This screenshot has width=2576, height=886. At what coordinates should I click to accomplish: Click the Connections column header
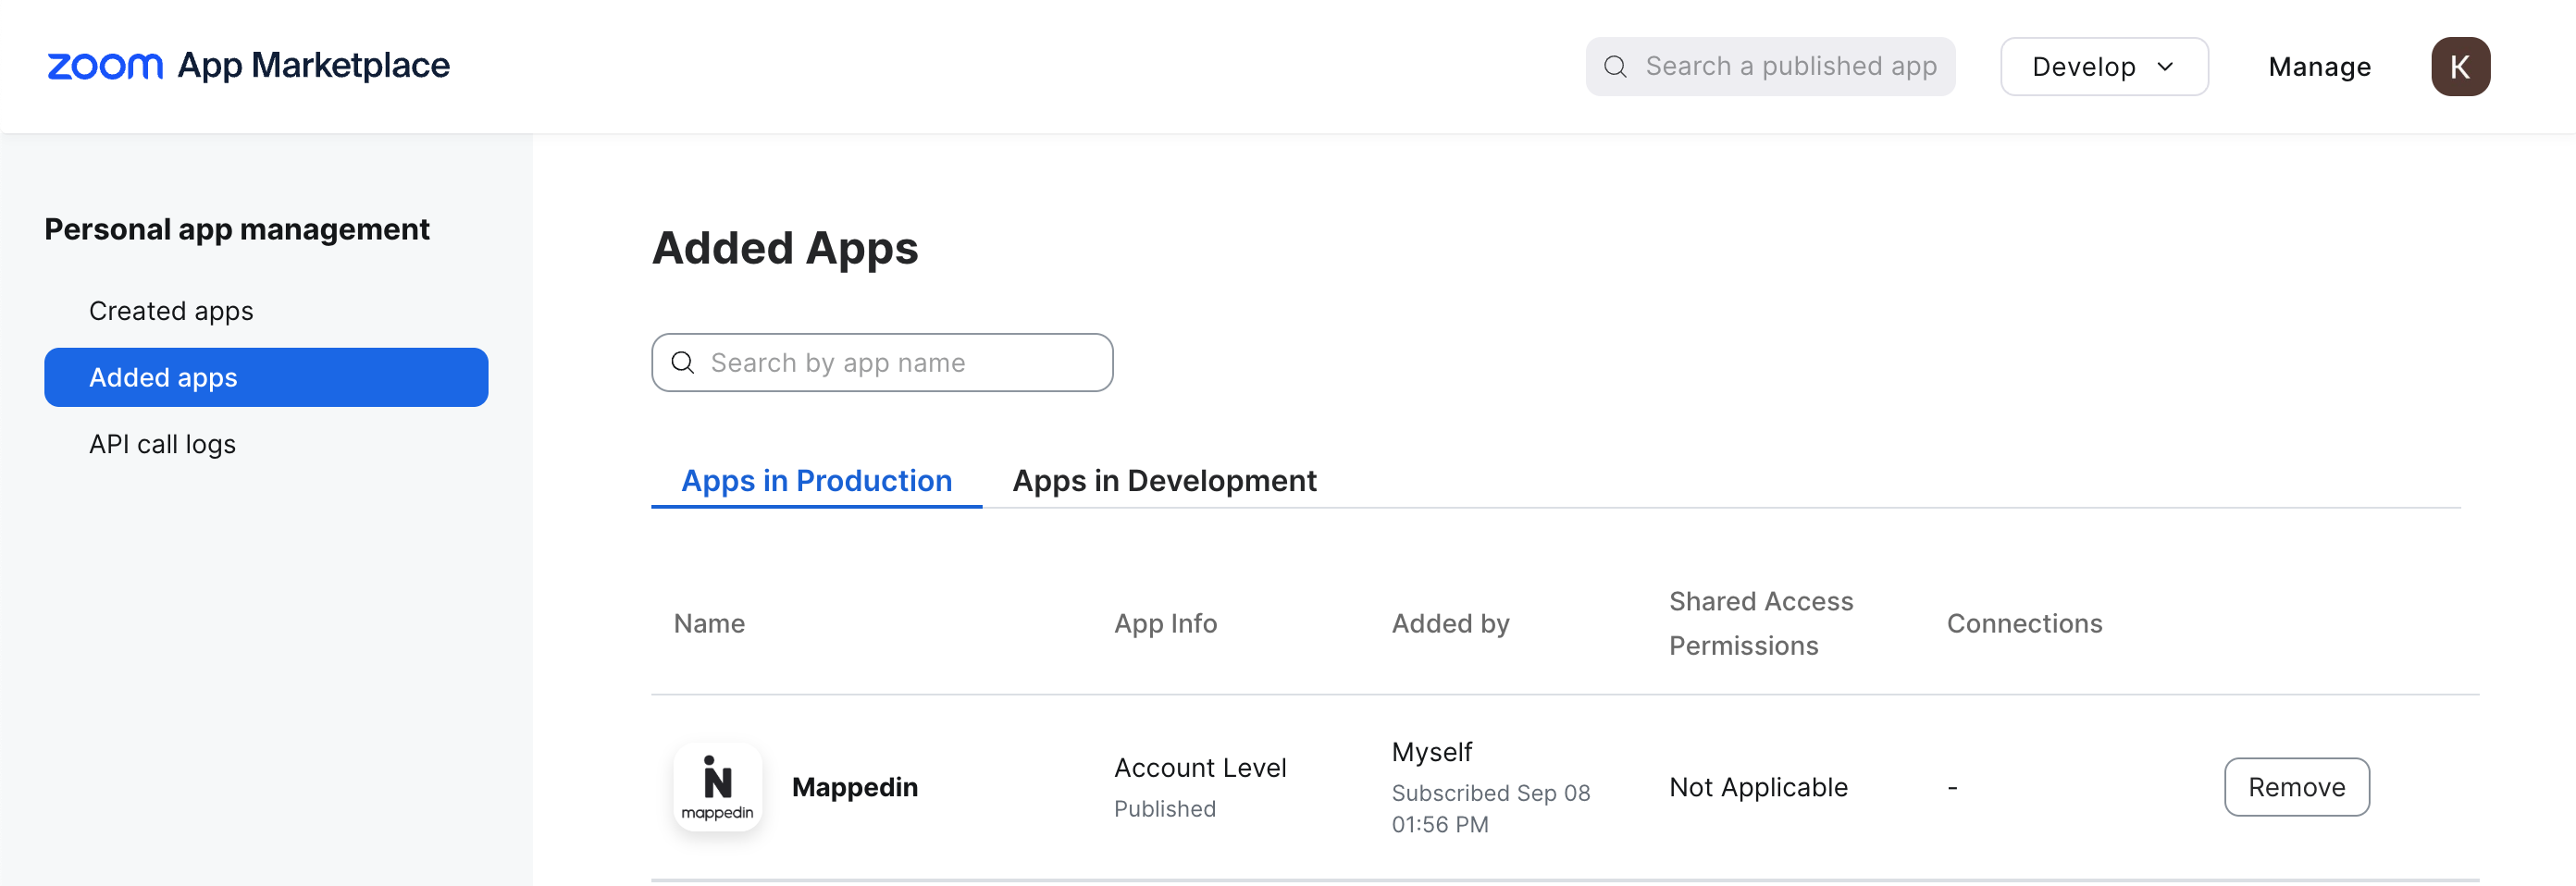click(2024, 623)
